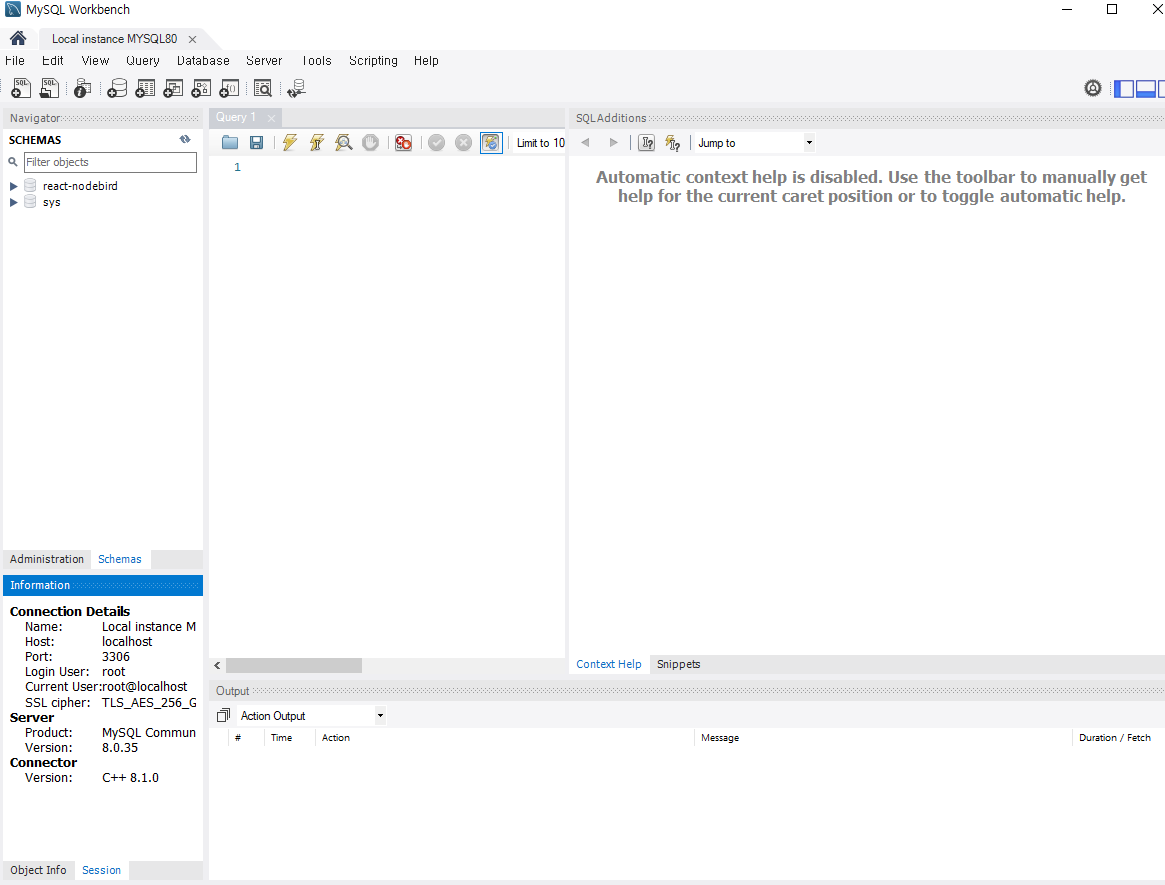Toggle automatic context help icon

coord(672,143)
